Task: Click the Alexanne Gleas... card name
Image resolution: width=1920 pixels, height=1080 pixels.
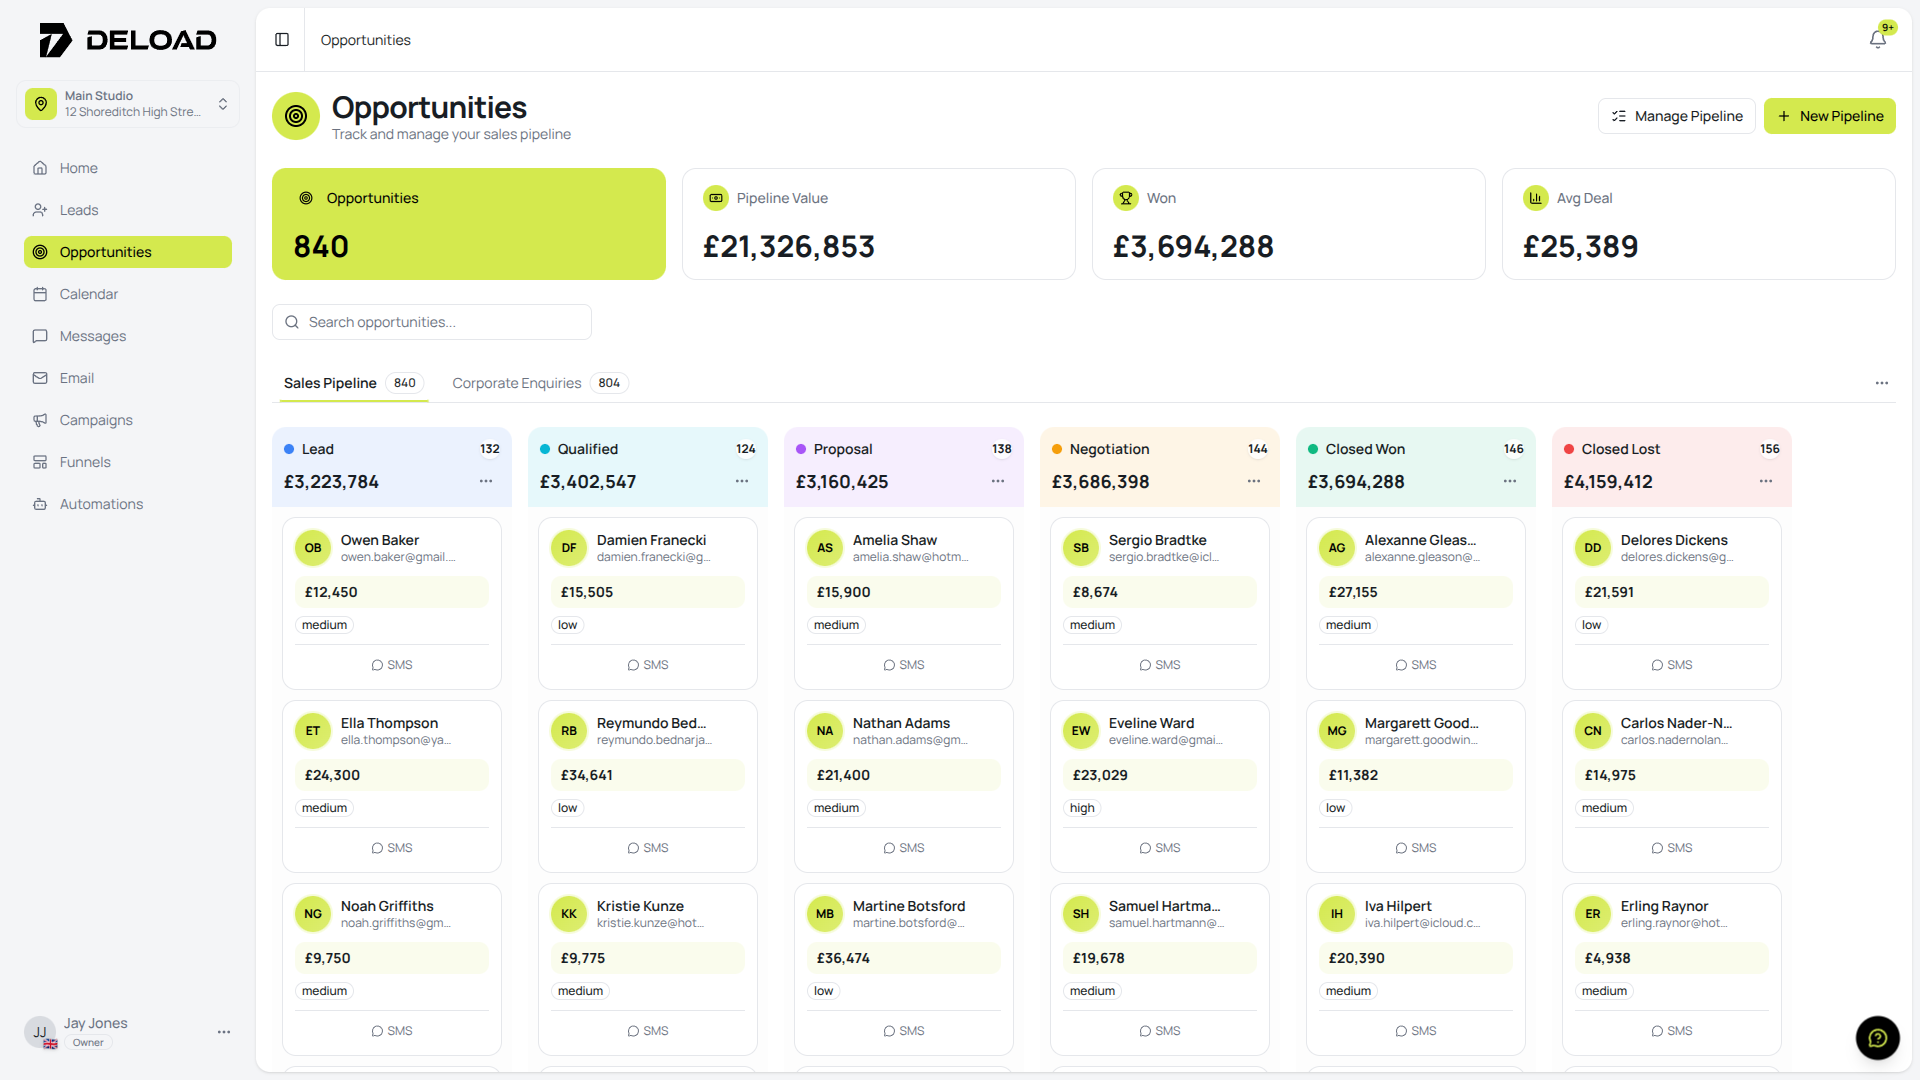Action: (1420, 540)
